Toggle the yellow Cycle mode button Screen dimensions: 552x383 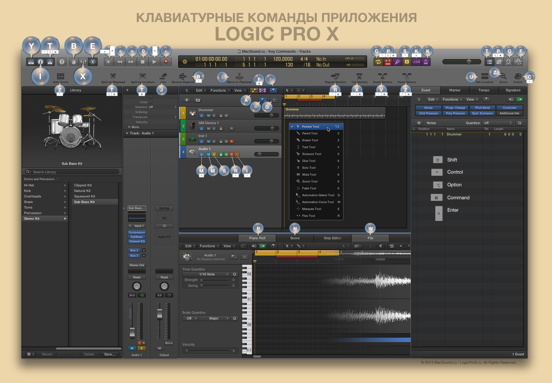[x=378, y=62]
